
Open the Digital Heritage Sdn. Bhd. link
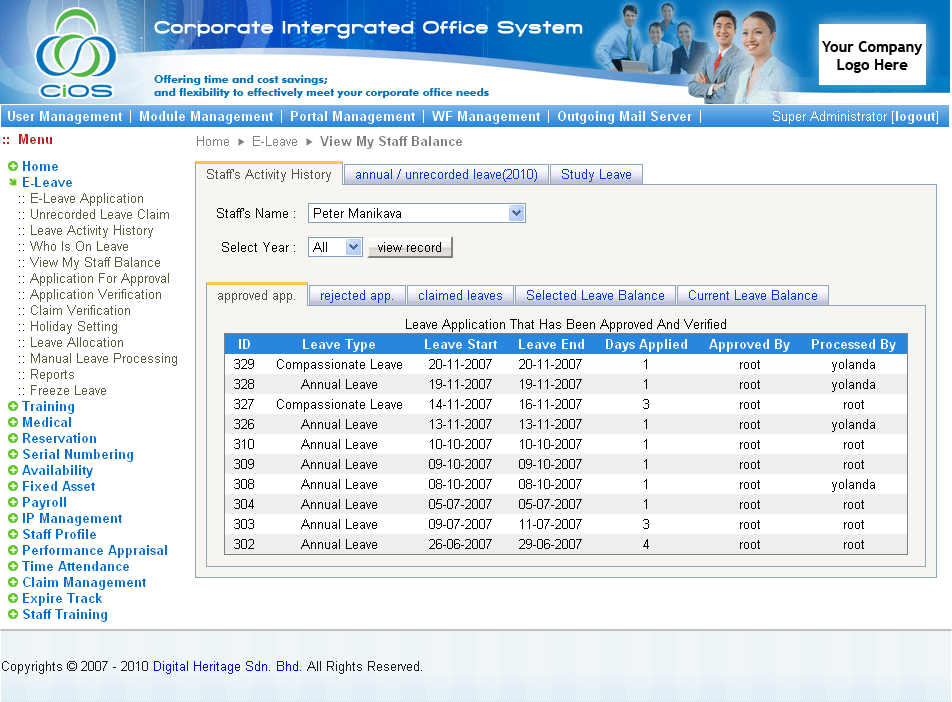point(227,667)
